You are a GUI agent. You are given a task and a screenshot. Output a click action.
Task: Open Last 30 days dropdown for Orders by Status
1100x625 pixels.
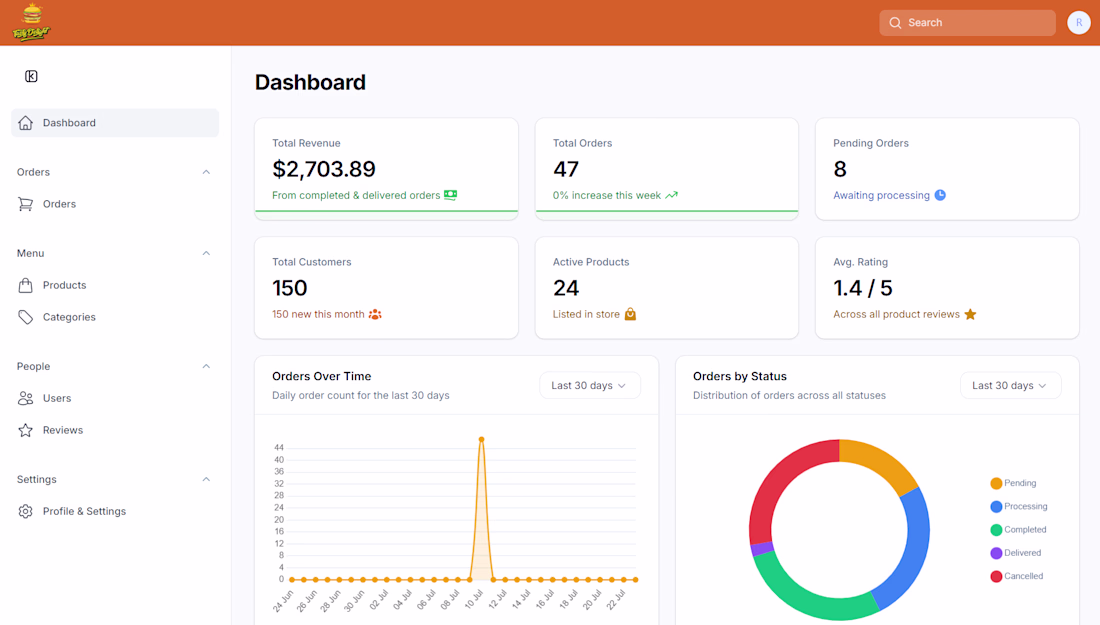[1010, 385]
